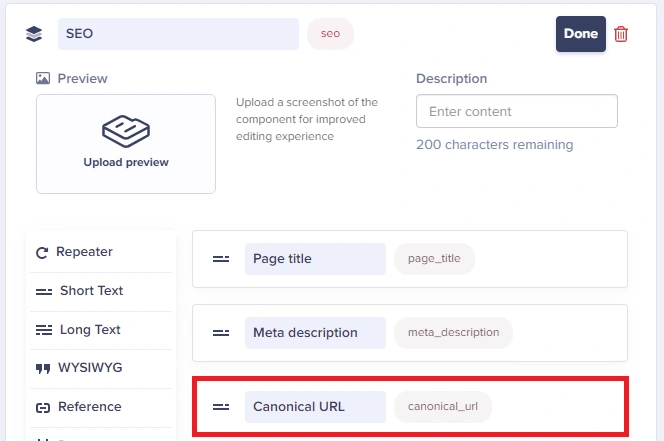Image resolution: width=664 pixels, height=441 pixels.
Task: Edit the Meta description field name
Action: point(314,333)
